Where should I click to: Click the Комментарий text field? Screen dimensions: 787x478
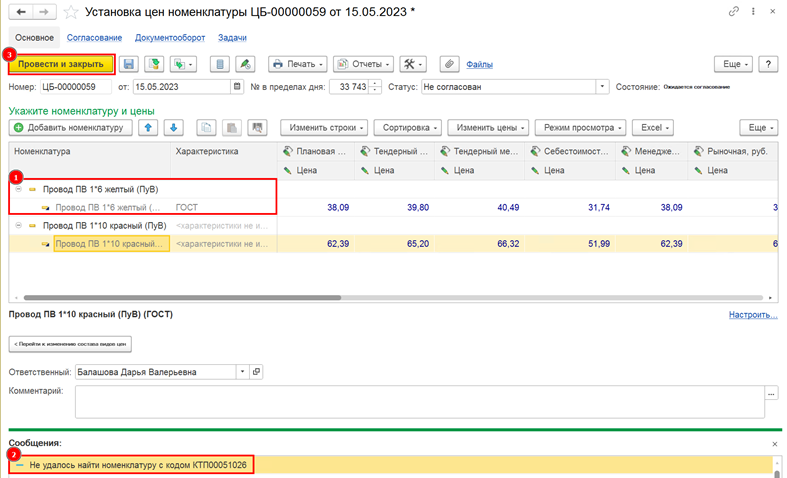tap(420, 402)
